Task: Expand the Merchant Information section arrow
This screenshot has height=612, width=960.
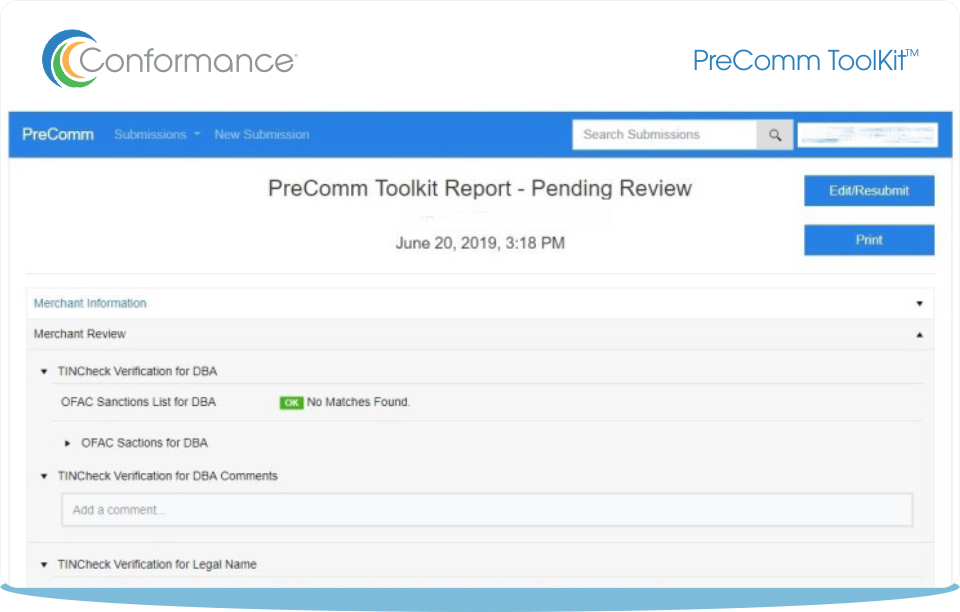Action: tap(920, 304)
